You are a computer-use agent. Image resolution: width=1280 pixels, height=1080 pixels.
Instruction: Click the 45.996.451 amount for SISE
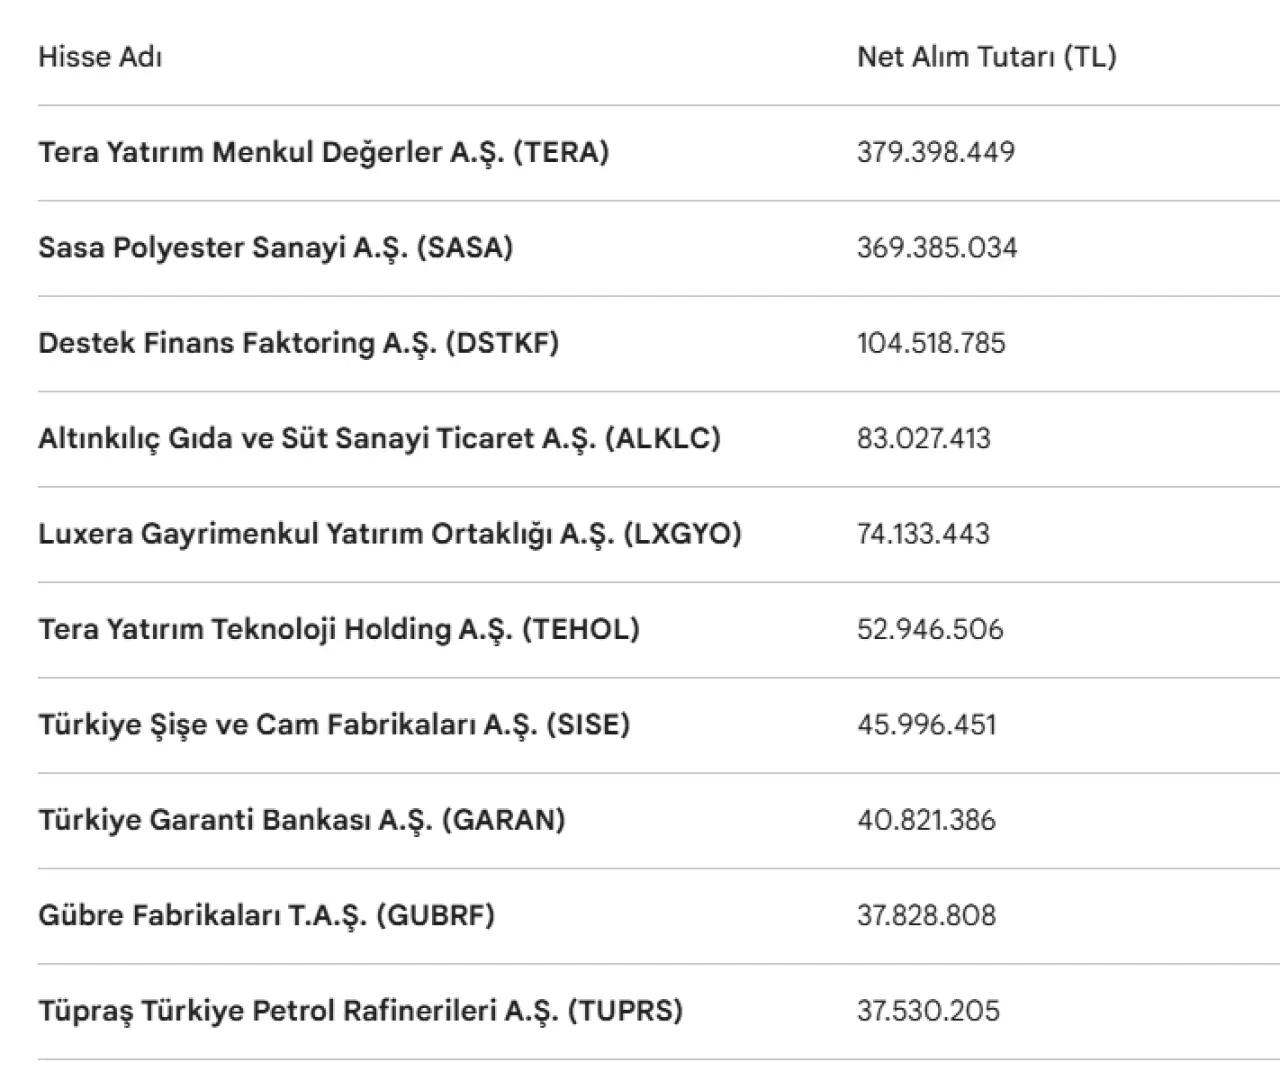coord(926,724)
